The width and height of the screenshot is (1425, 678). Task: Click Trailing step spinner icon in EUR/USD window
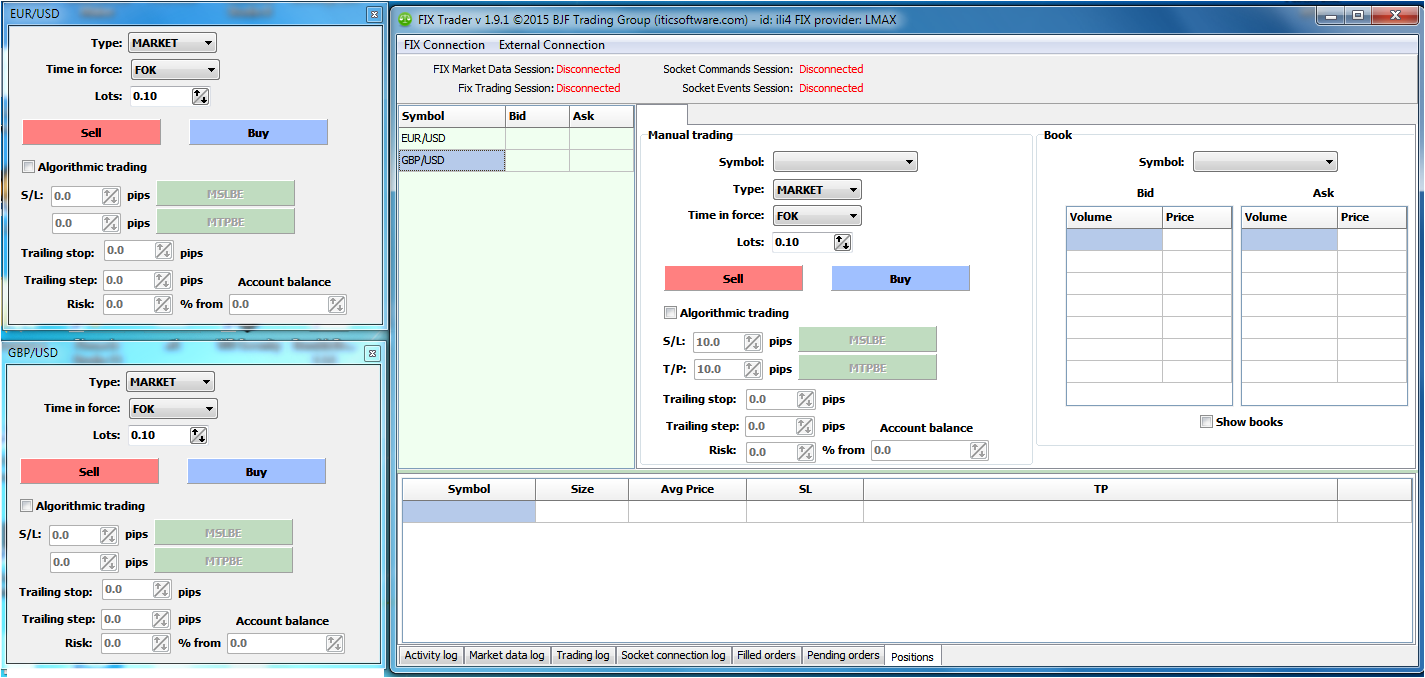(163, 281)
